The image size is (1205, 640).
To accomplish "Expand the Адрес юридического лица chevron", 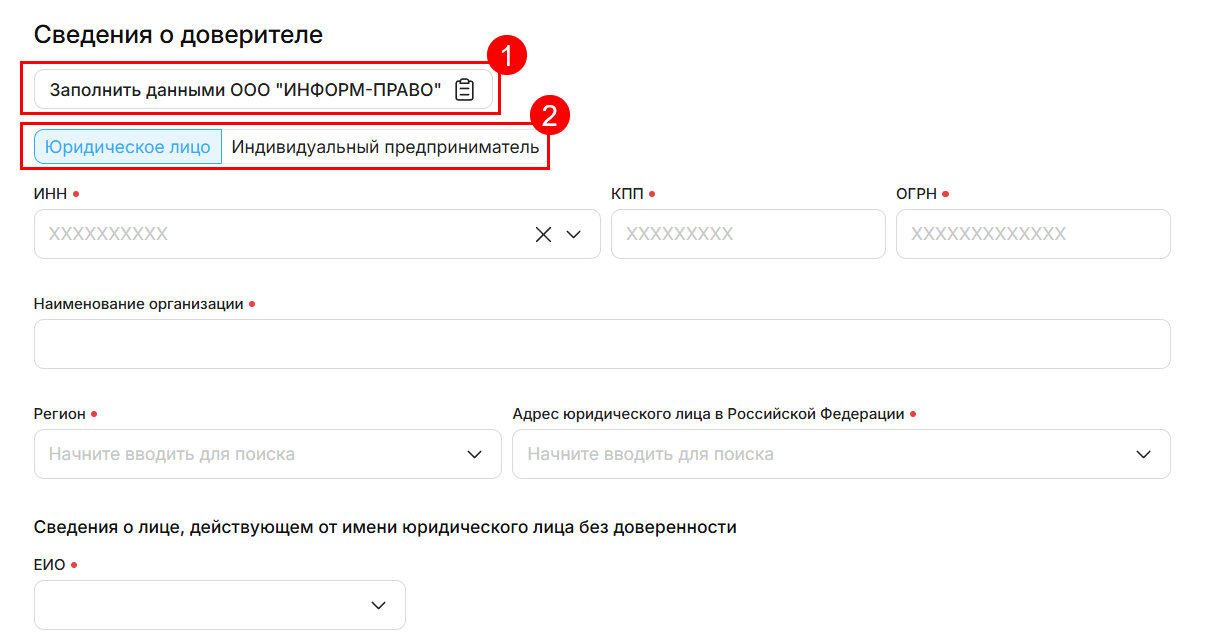I will (1144, 454).
